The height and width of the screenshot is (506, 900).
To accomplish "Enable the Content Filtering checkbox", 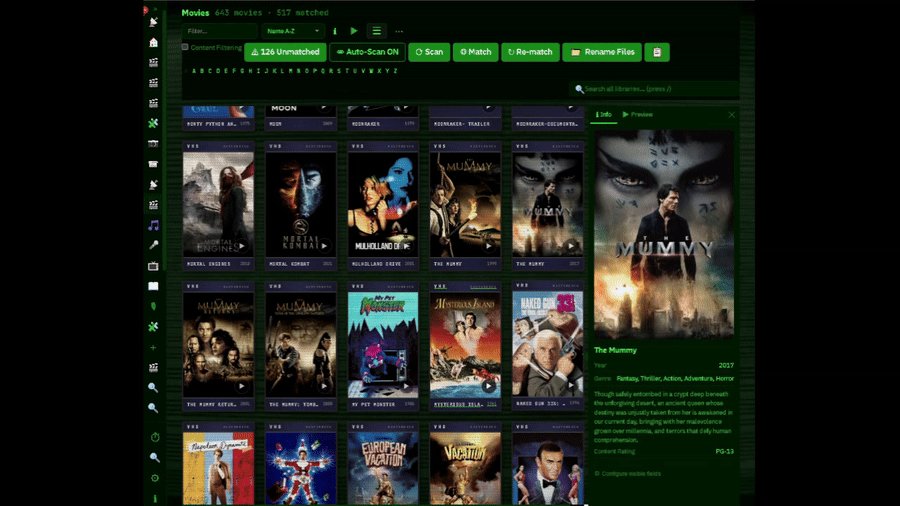I will pyautogui.click(x=185, y=47).
